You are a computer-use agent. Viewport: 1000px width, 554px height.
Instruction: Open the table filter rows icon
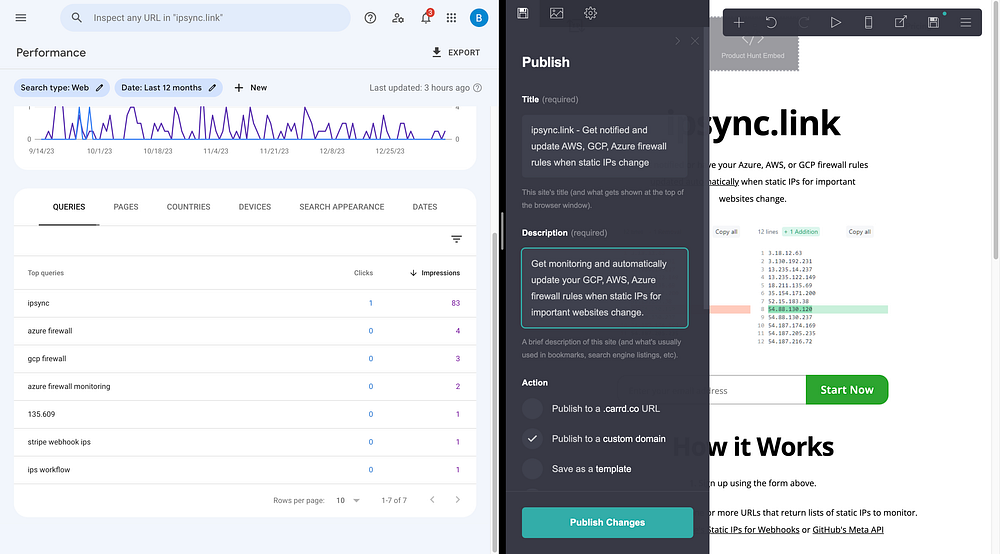tap(457, 239)
